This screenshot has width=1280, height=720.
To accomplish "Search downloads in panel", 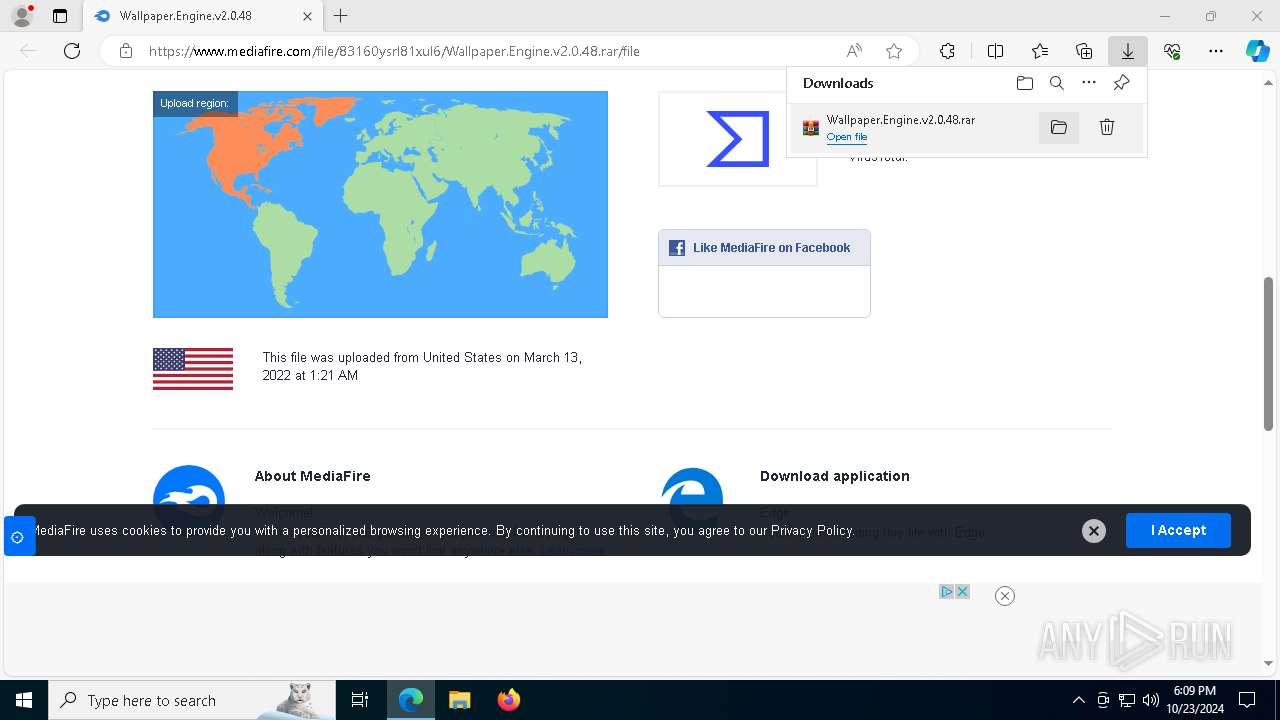I will [1056, 83].
